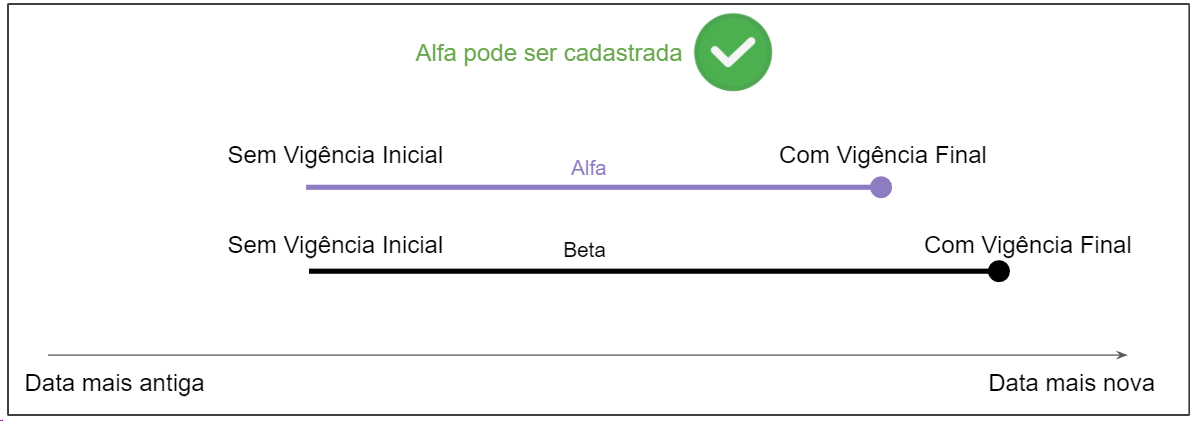The width and height of the screenshot is (1194, 421).
Task: Click the green checkmark circle icon
Action: pyautogui.click(x=733, y=54)
